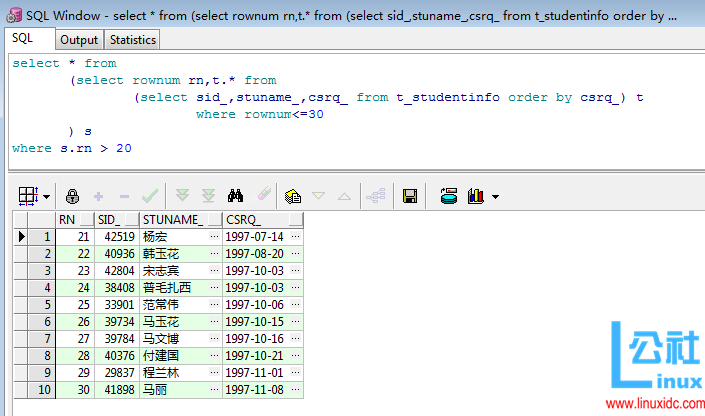The width and height of the screenshot is (705, 416).
Task: Click the CSRQ_ column header
Action: point(243,219)
